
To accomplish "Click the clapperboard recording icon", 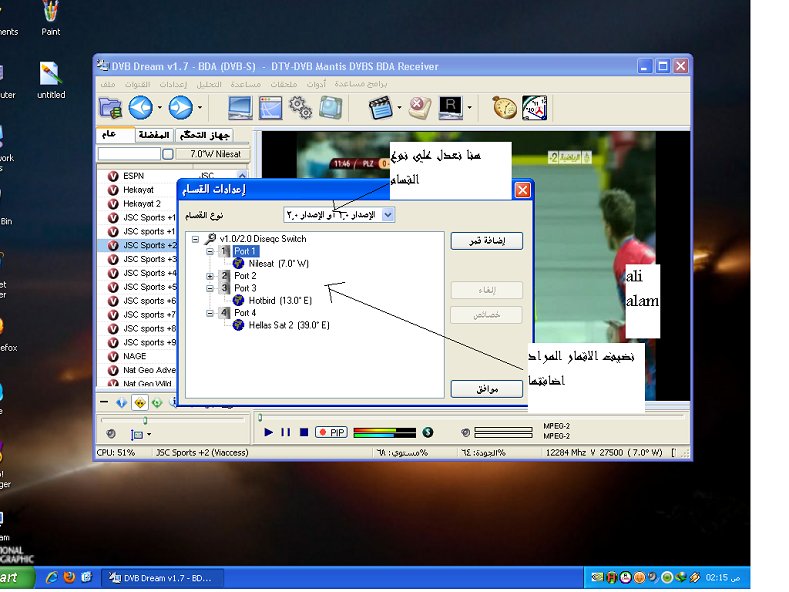I will click(380, 108).
